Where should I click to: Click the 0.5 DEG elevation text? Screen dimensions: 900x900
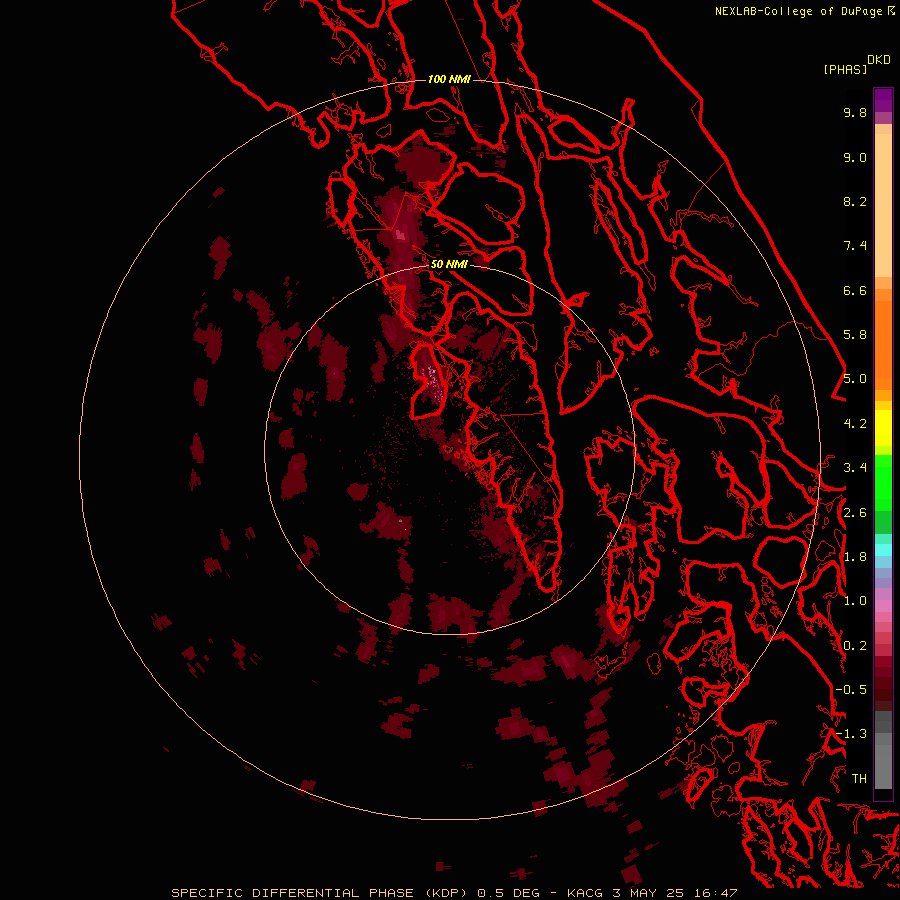pos(509,893)
